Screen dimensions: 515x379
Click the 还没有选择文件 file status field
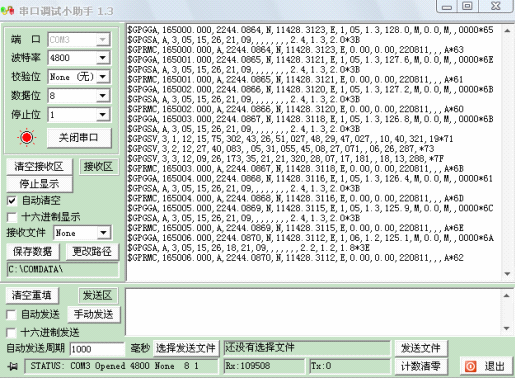(x=307, y=348)
